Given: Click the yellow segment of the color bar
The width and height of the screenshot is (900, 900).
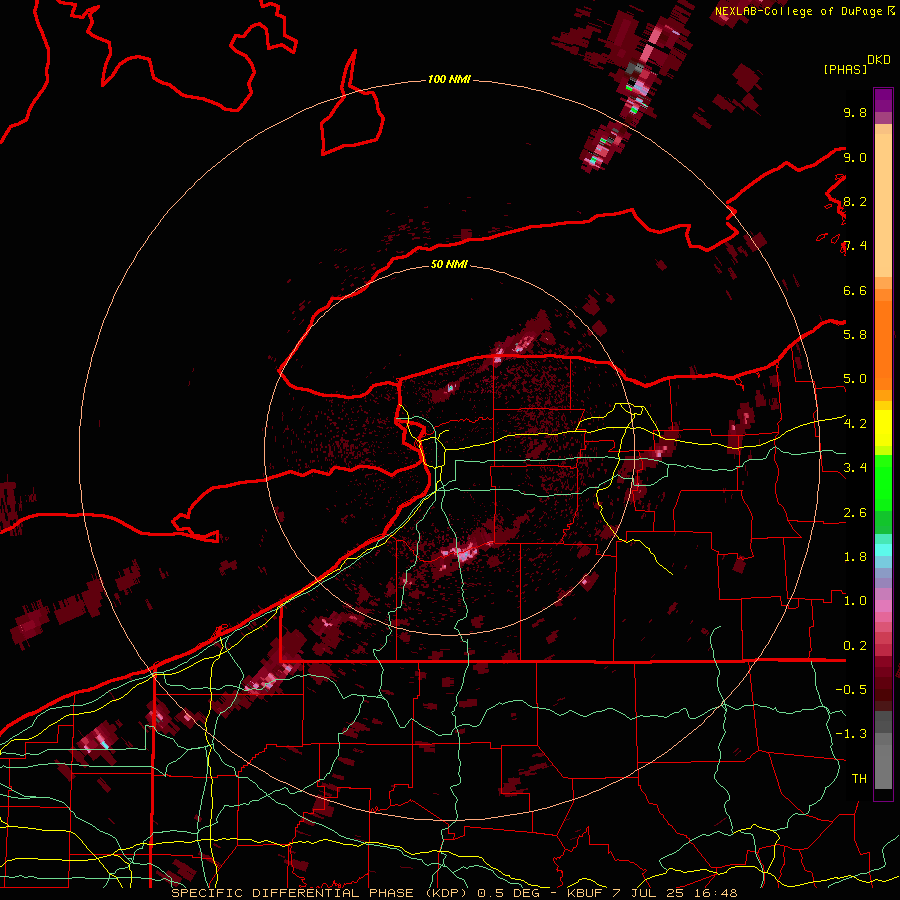Looking at the screenshot, I should pos(883,428).
